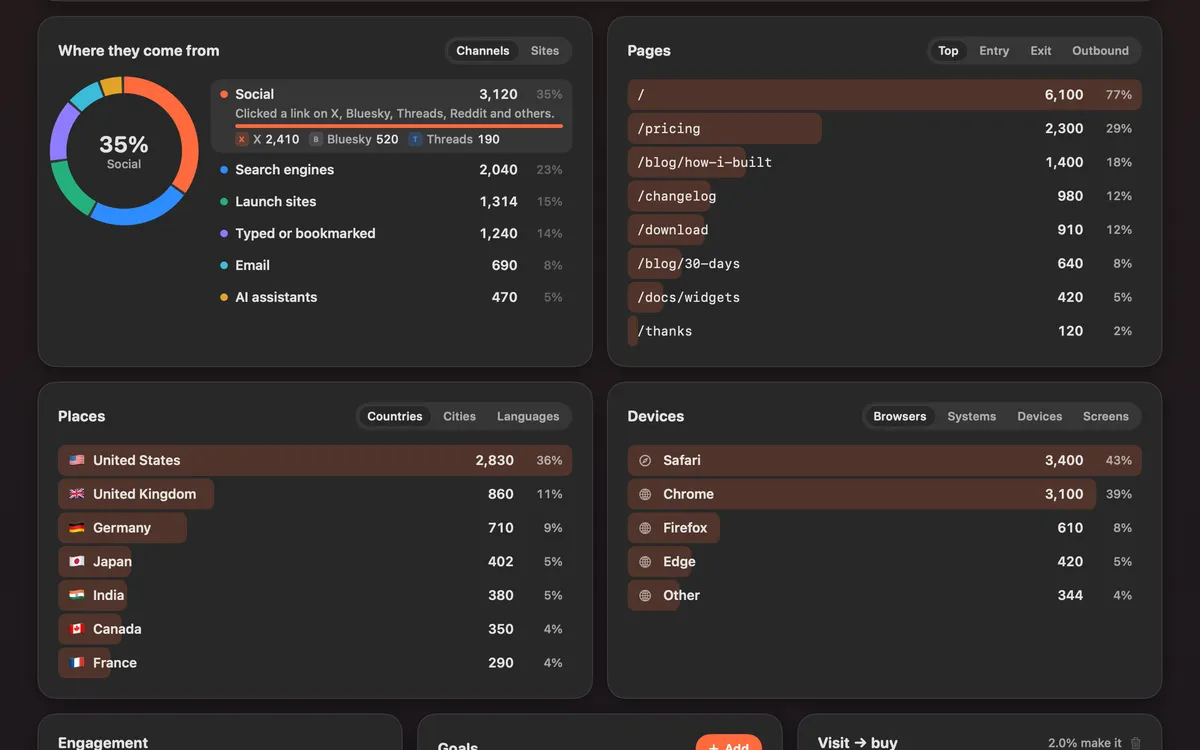Show Entry pages tab

coord(994,51)
